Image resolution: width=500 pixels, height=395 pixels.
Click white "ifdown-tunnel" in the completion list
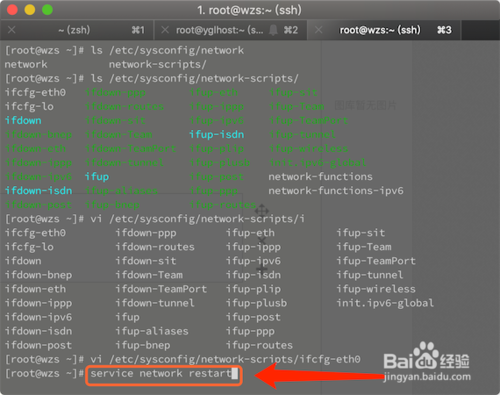tap(155, 303)
